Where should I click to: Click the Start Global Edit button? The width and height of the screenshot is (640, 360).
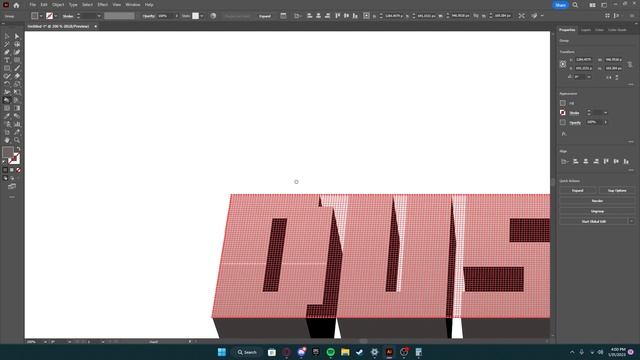pos(594,221)
